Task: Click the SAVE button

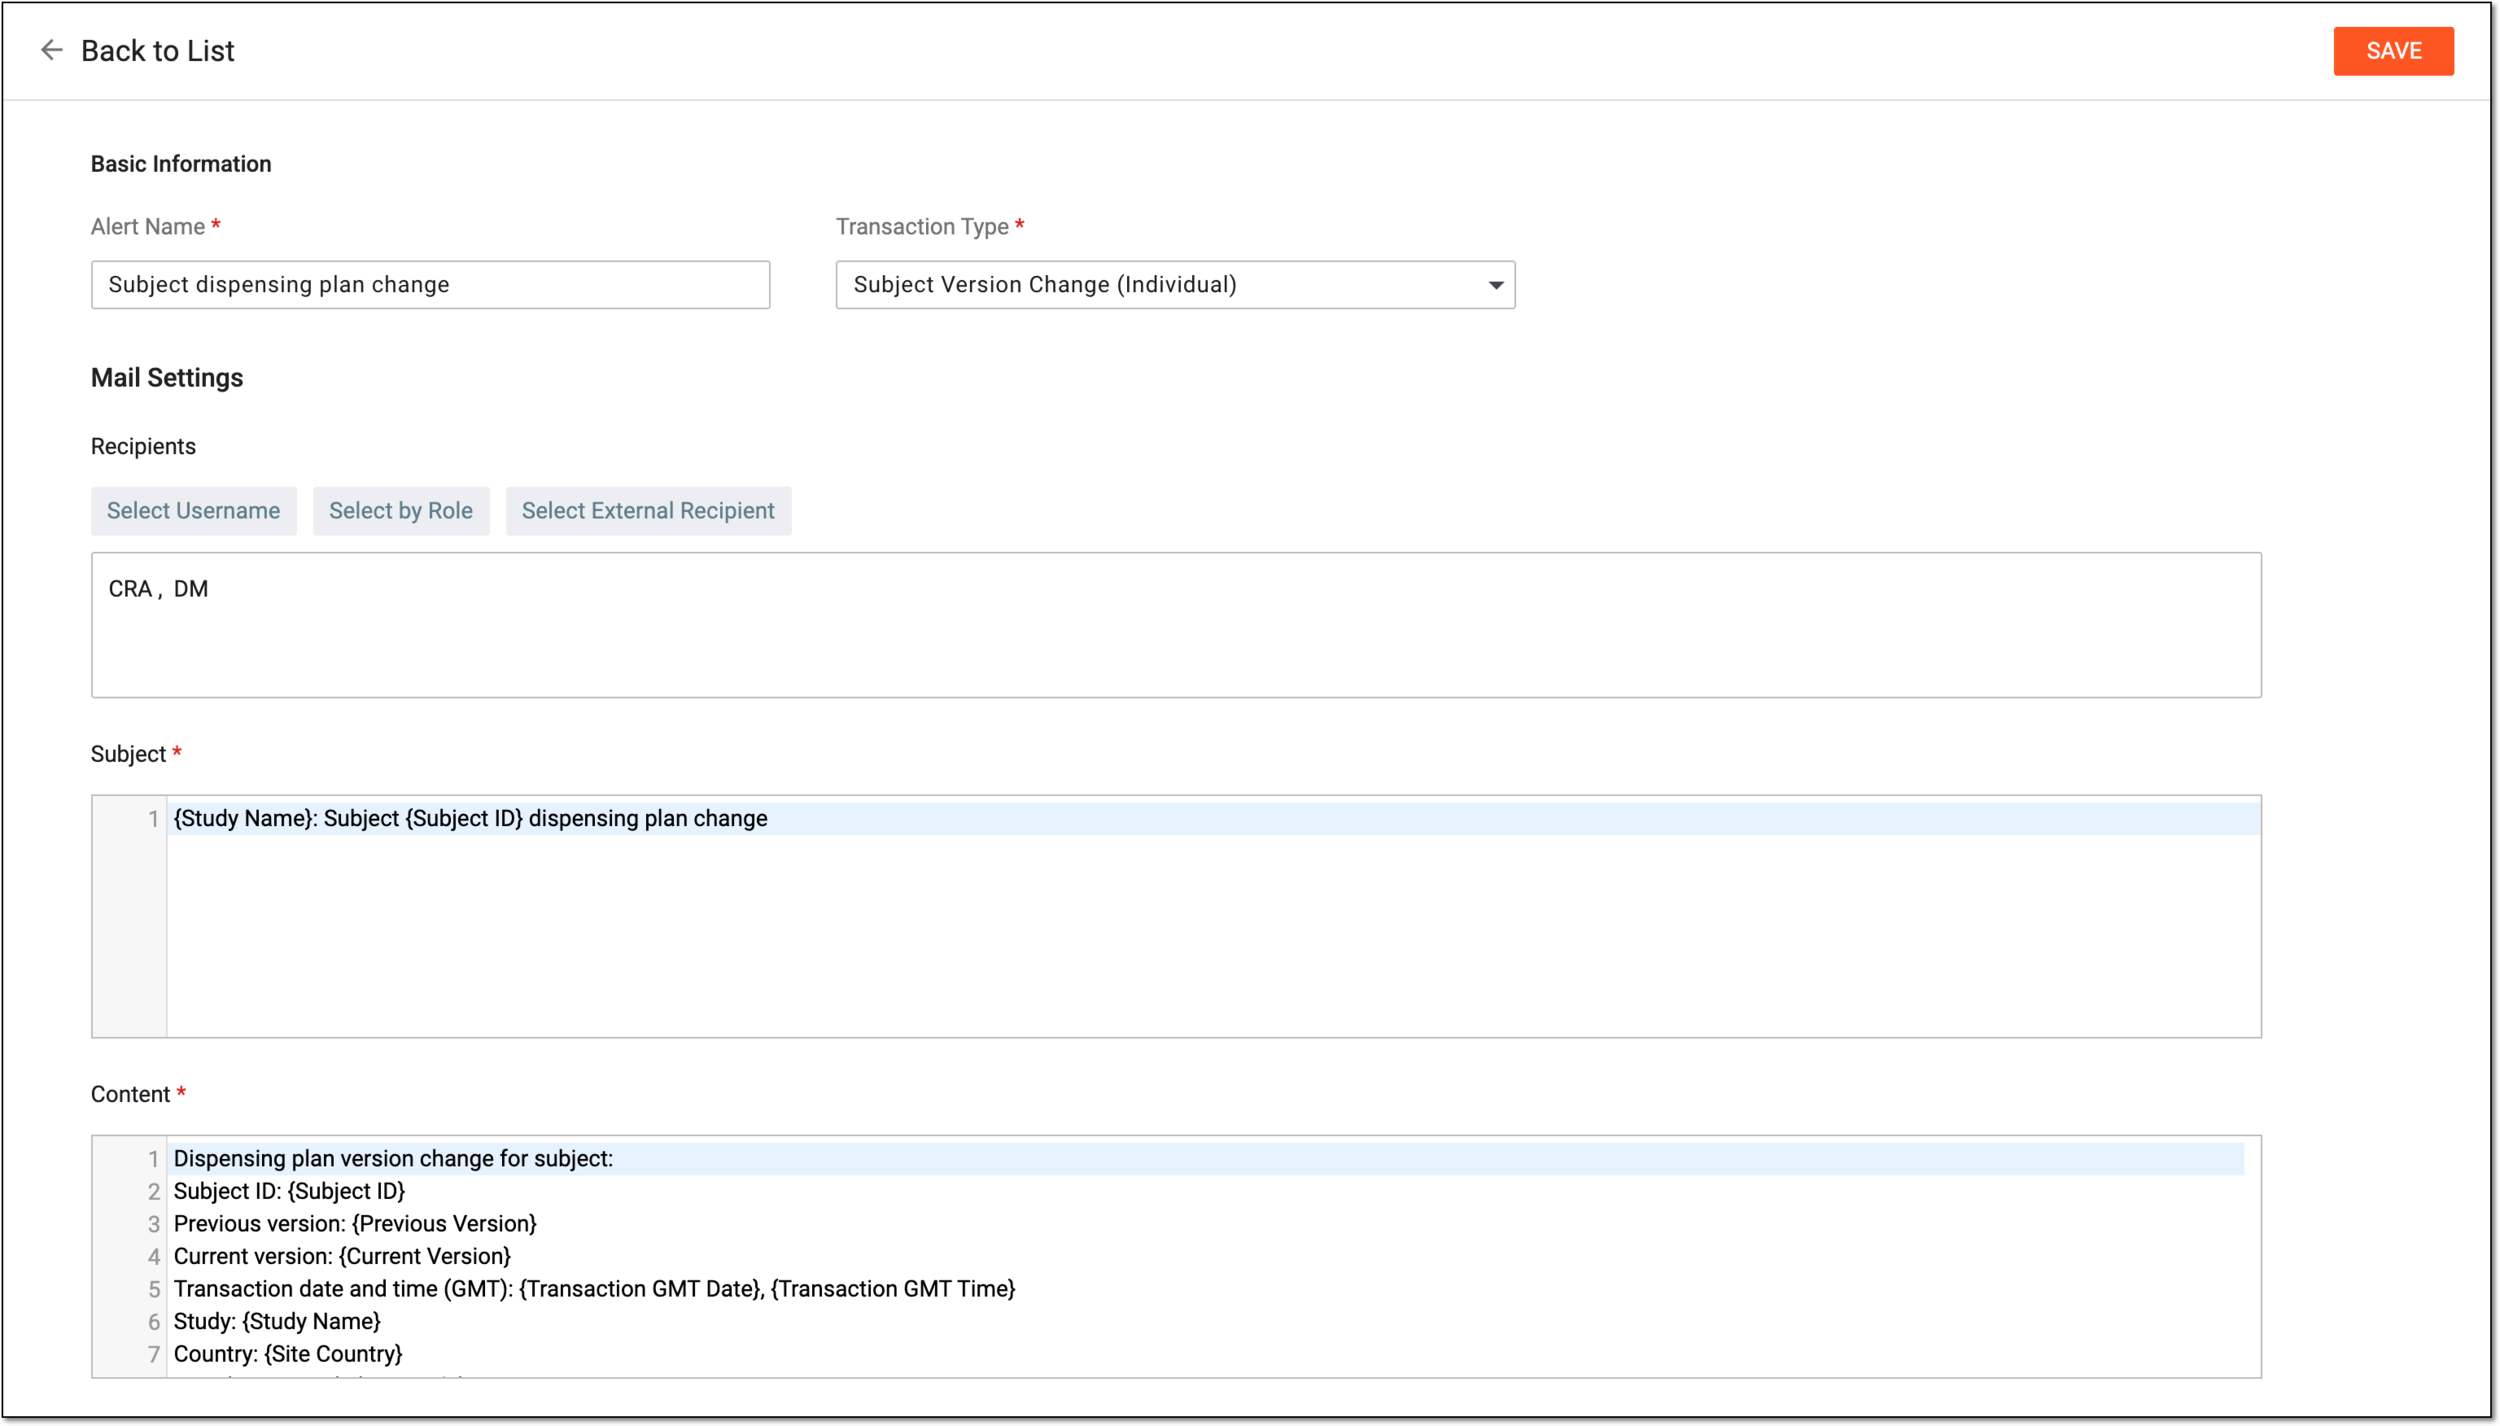Action: coord(2393,51)
